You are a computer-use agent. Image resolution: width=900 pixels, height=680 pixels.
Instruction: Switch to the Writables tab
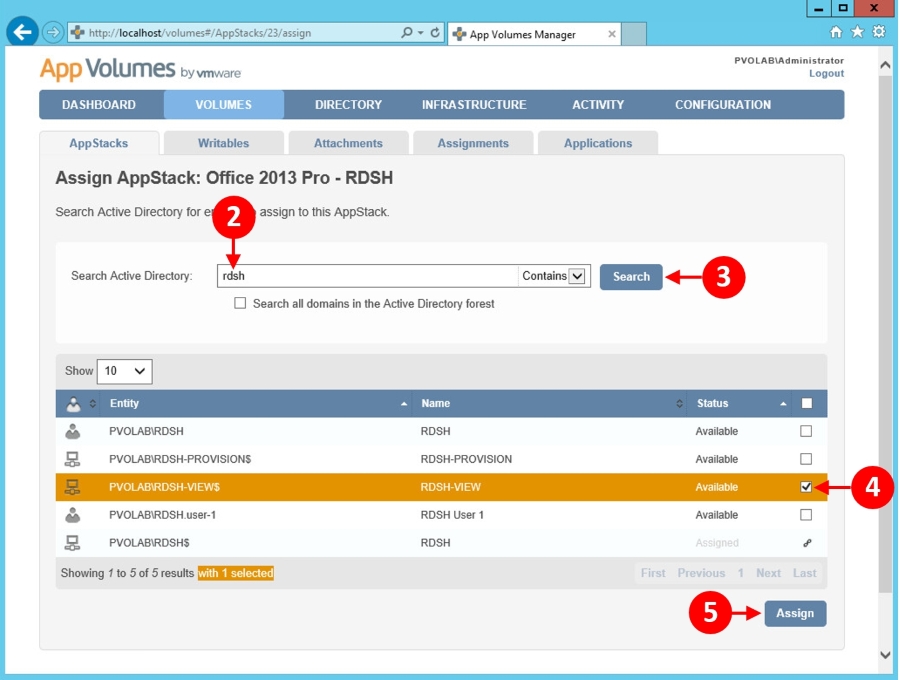(x=223, y=143)
